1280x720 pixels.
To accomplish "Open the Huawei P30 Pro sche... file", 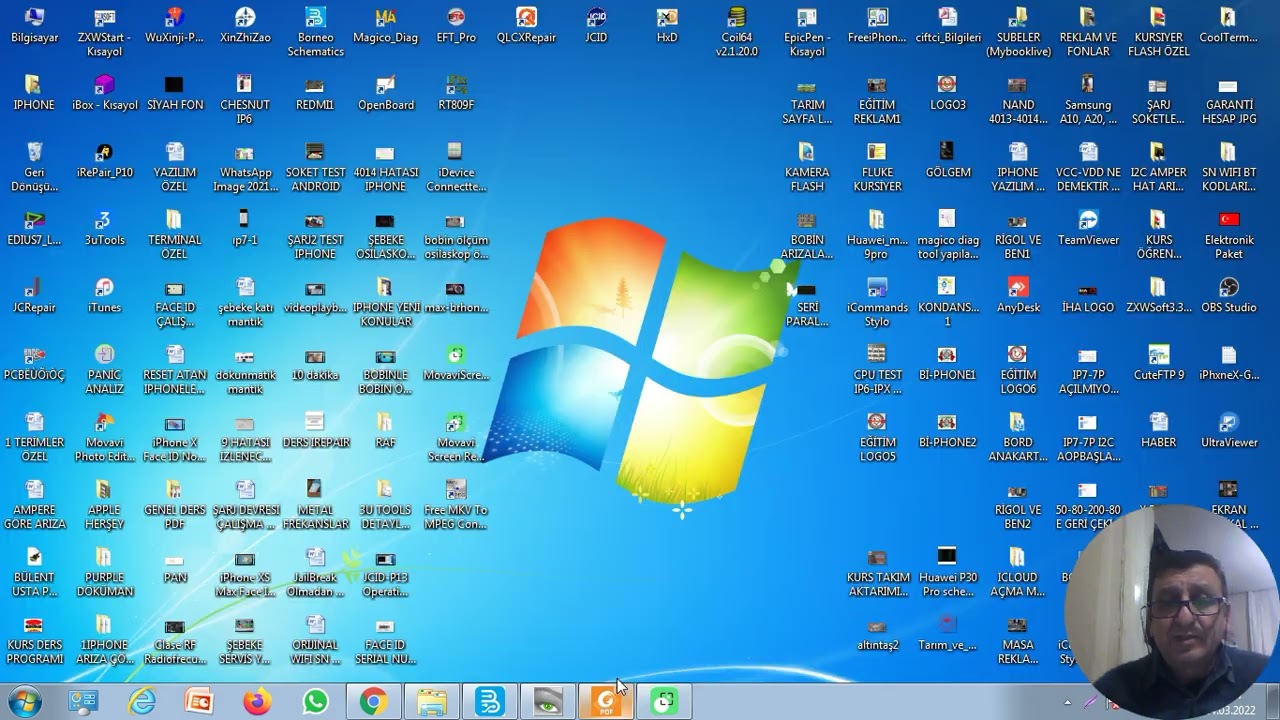I will [x=947, y=572].
